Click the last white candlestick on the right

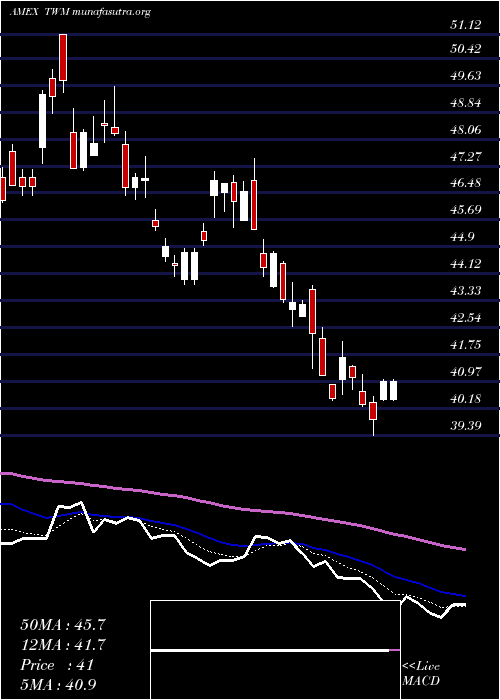point(393,391)
